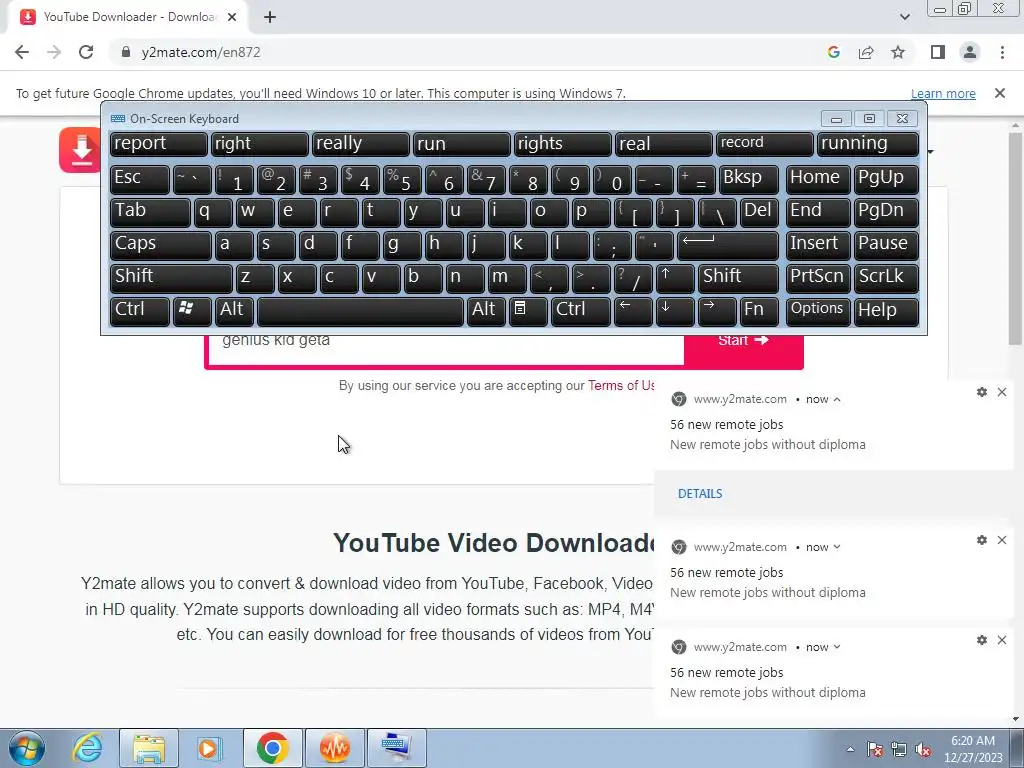Tap the up arrow key

coord(675,278)
